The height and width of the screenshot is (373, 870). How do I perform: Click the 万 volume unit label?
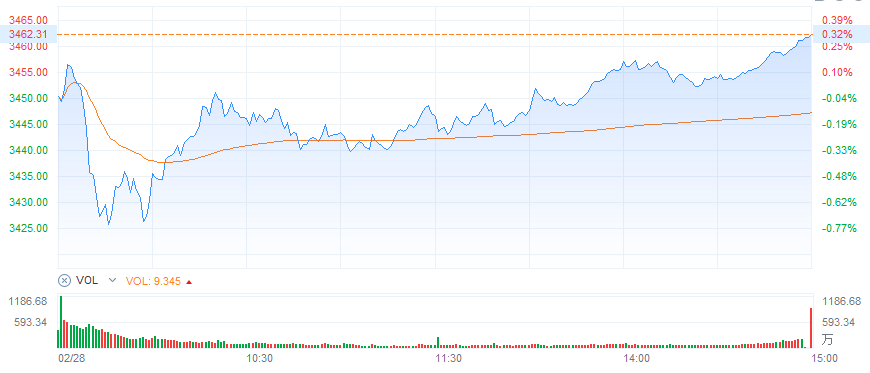827,339
